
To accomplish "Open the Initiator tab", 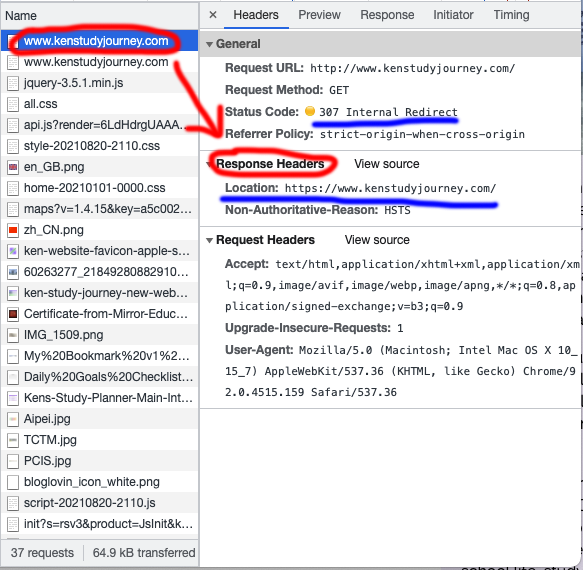I will [x=453, y=15].
